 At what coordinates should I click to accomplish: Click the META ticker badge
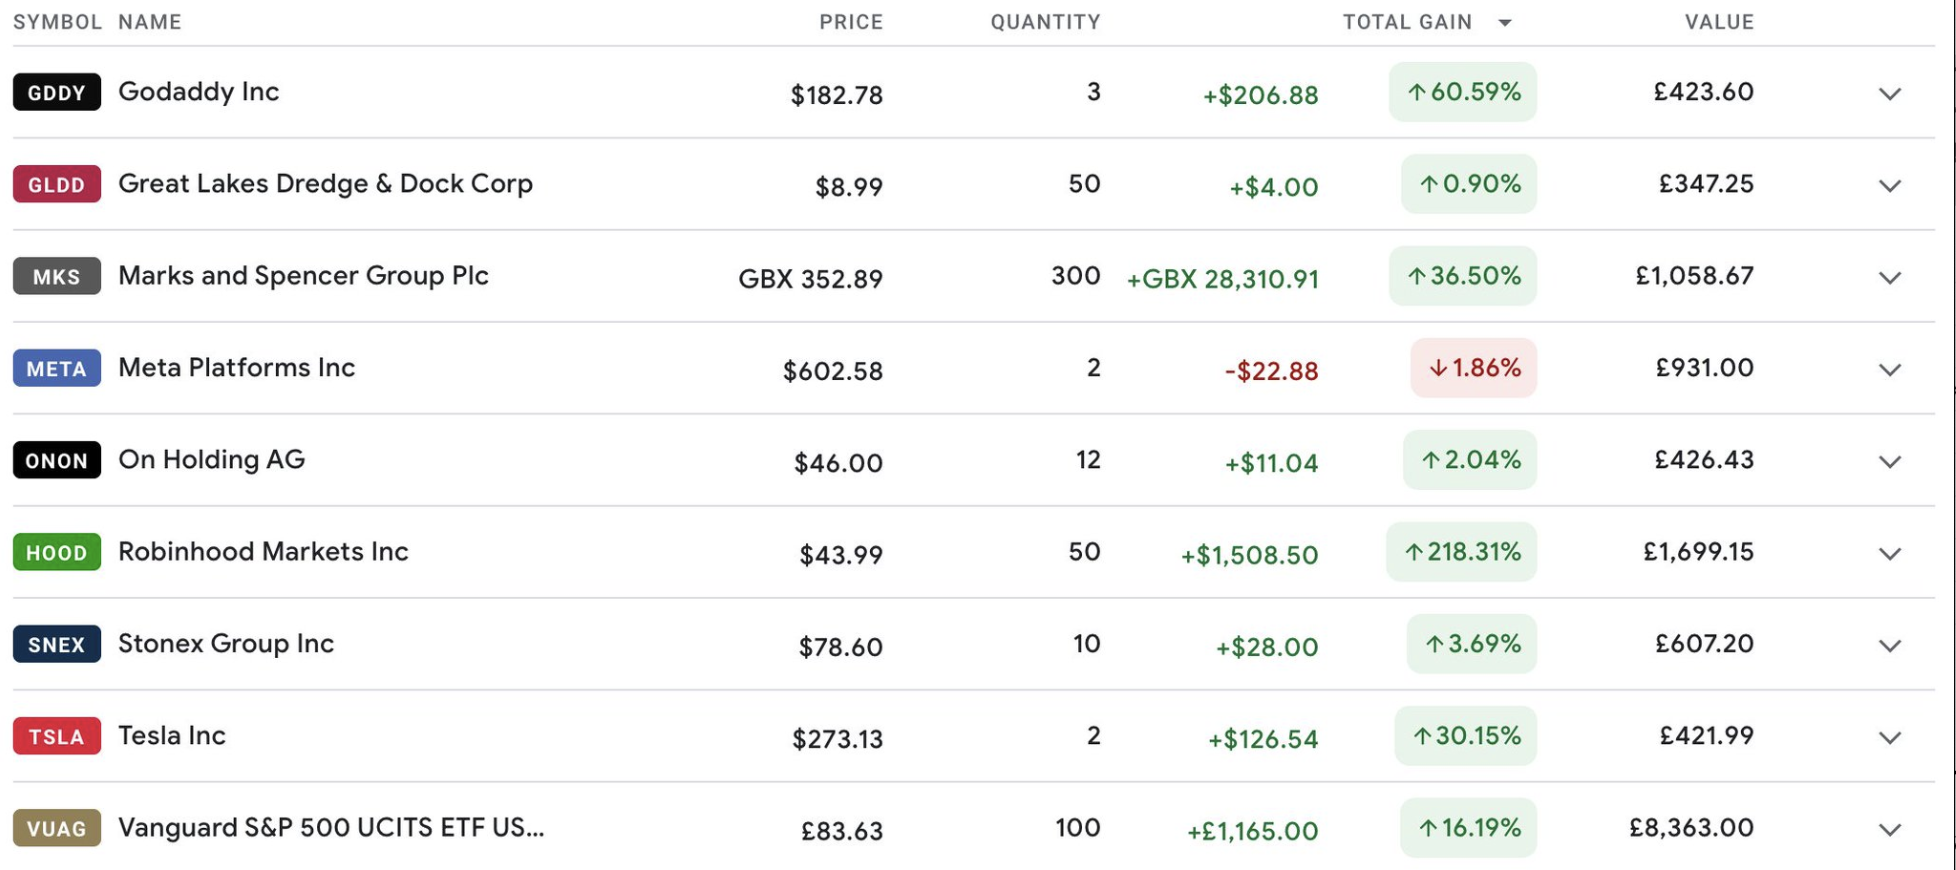coord(57,368)
